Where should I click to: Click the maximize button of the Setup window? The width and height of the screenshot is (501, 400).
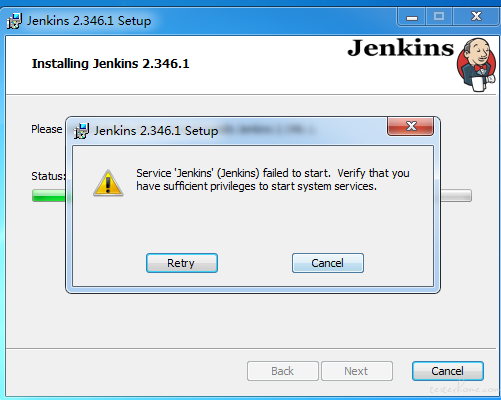tap(439, 17)
